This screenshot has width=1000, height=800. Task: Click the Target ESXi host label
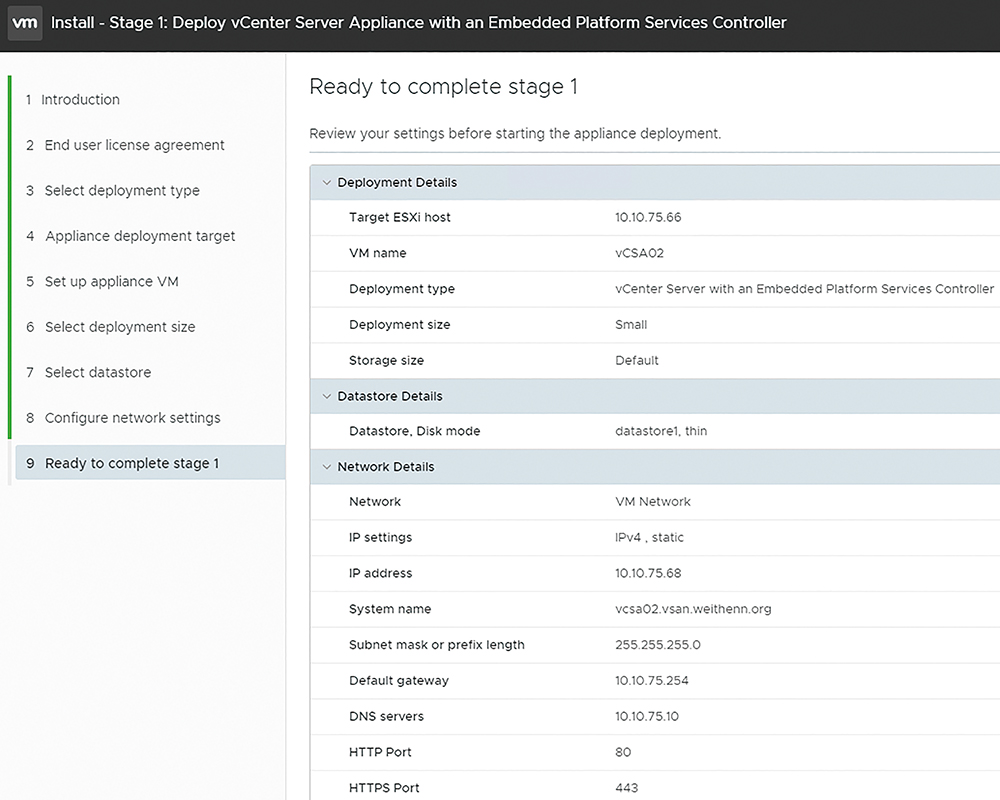(400, 218)
